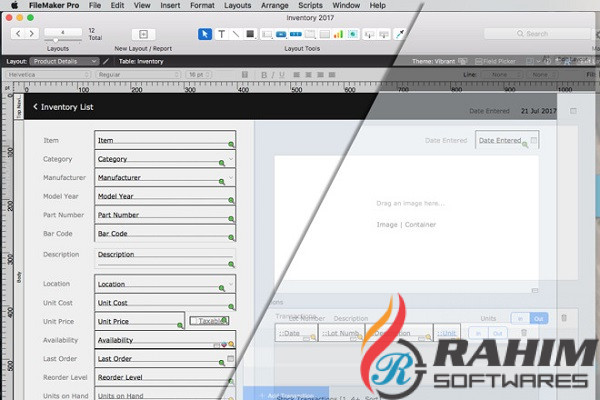
Task: Select the Bar Code field
Action: [165, 233]
